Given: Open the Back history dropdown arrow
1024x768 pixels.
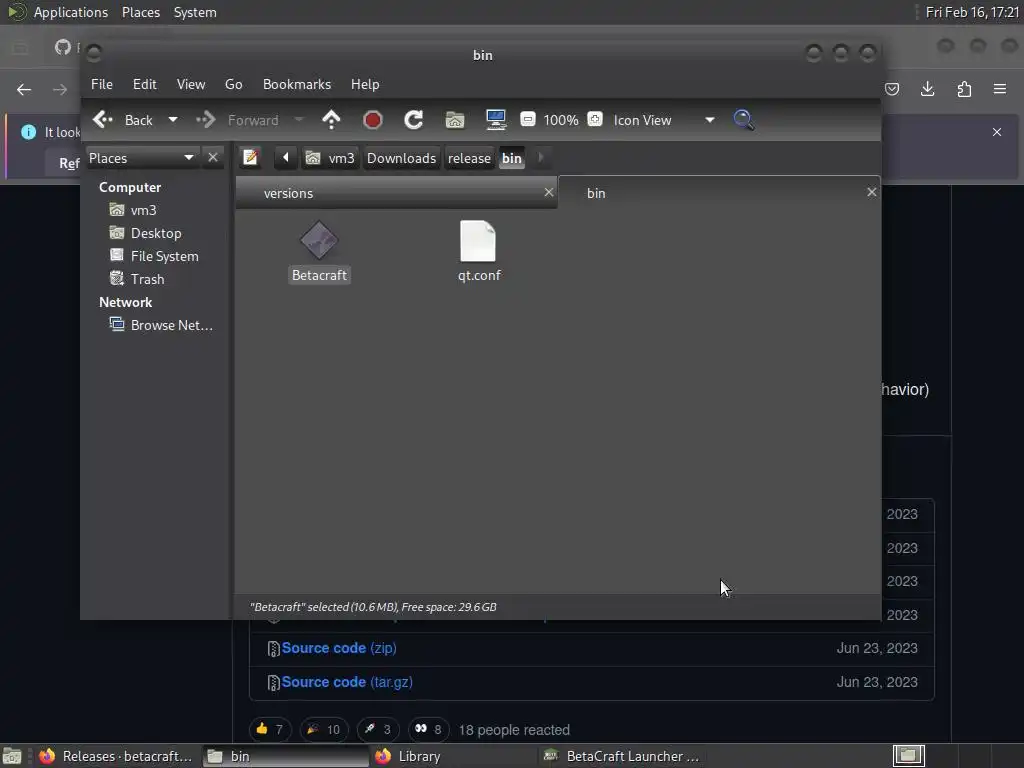Looking at the screenshot, I should click(172, 120).
